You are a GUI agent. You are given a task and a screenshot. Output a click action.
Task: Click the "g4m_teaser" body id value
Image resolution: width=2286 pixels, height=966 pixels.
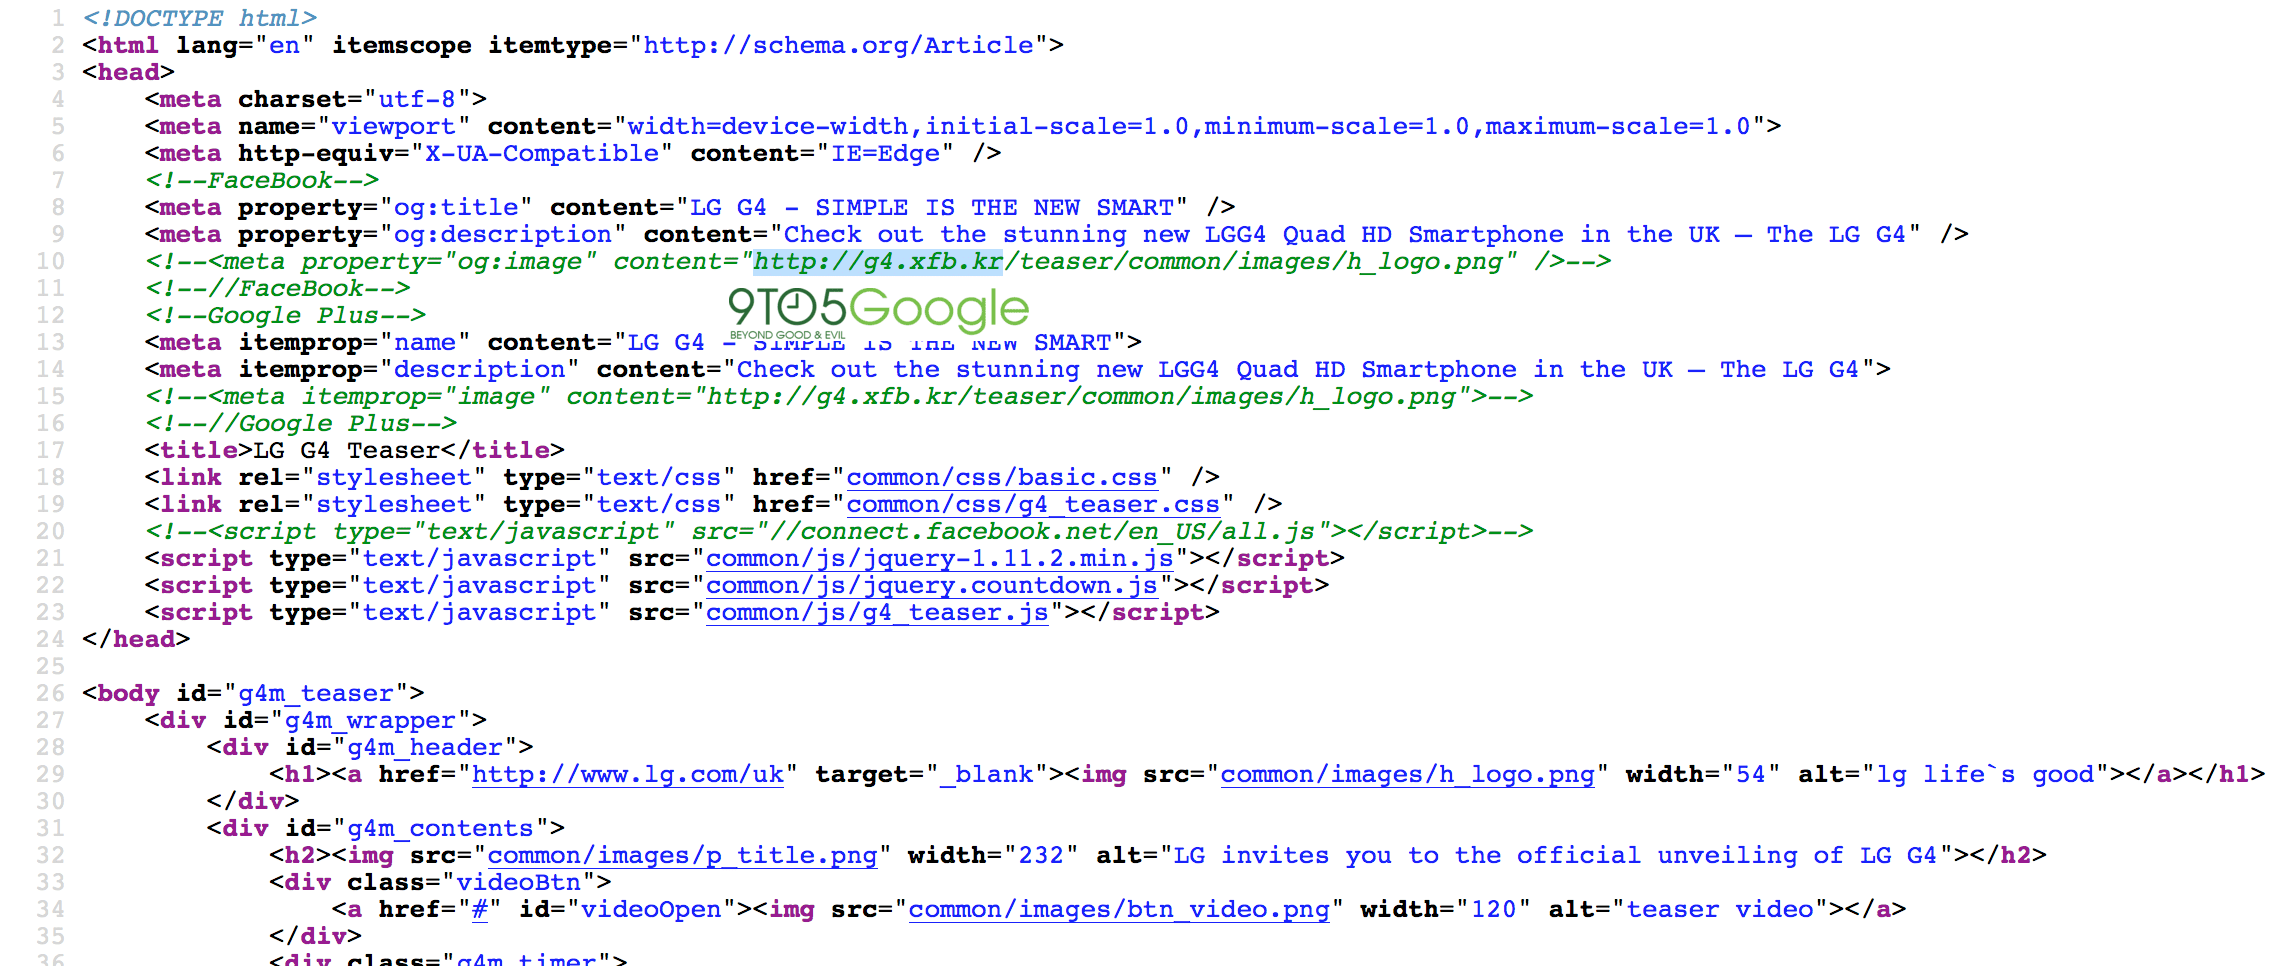tap(316, 694)
